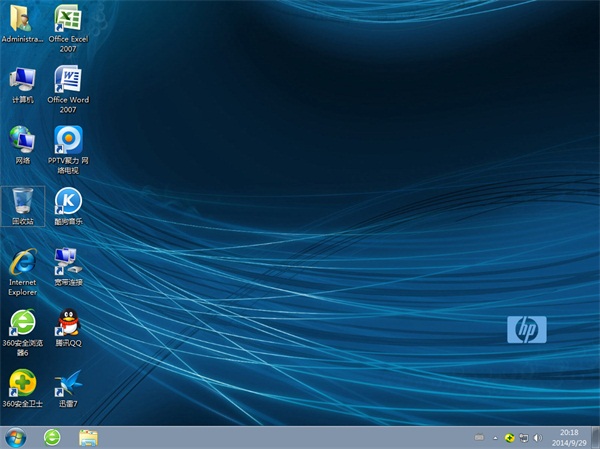Expand hidden system tray icons arrow
The height and width of the screenshot is (449, 600).
pos(495,438)
